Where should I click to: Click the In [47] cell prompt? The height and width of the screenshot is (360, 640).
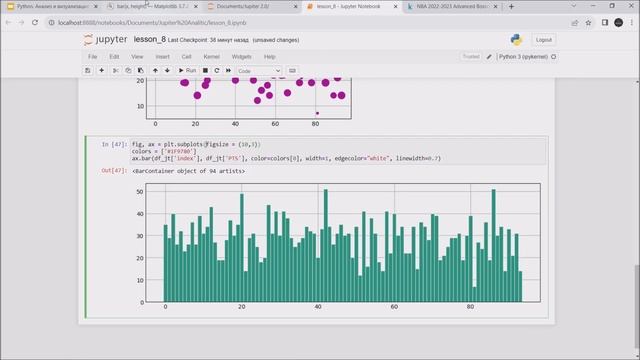pos(114,144)
